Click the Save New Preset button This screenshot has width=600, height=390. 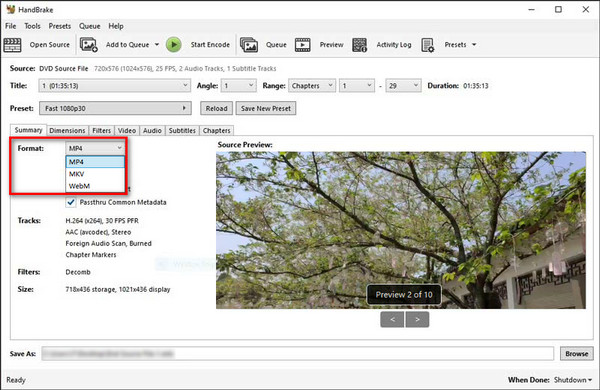click(266, 108)
